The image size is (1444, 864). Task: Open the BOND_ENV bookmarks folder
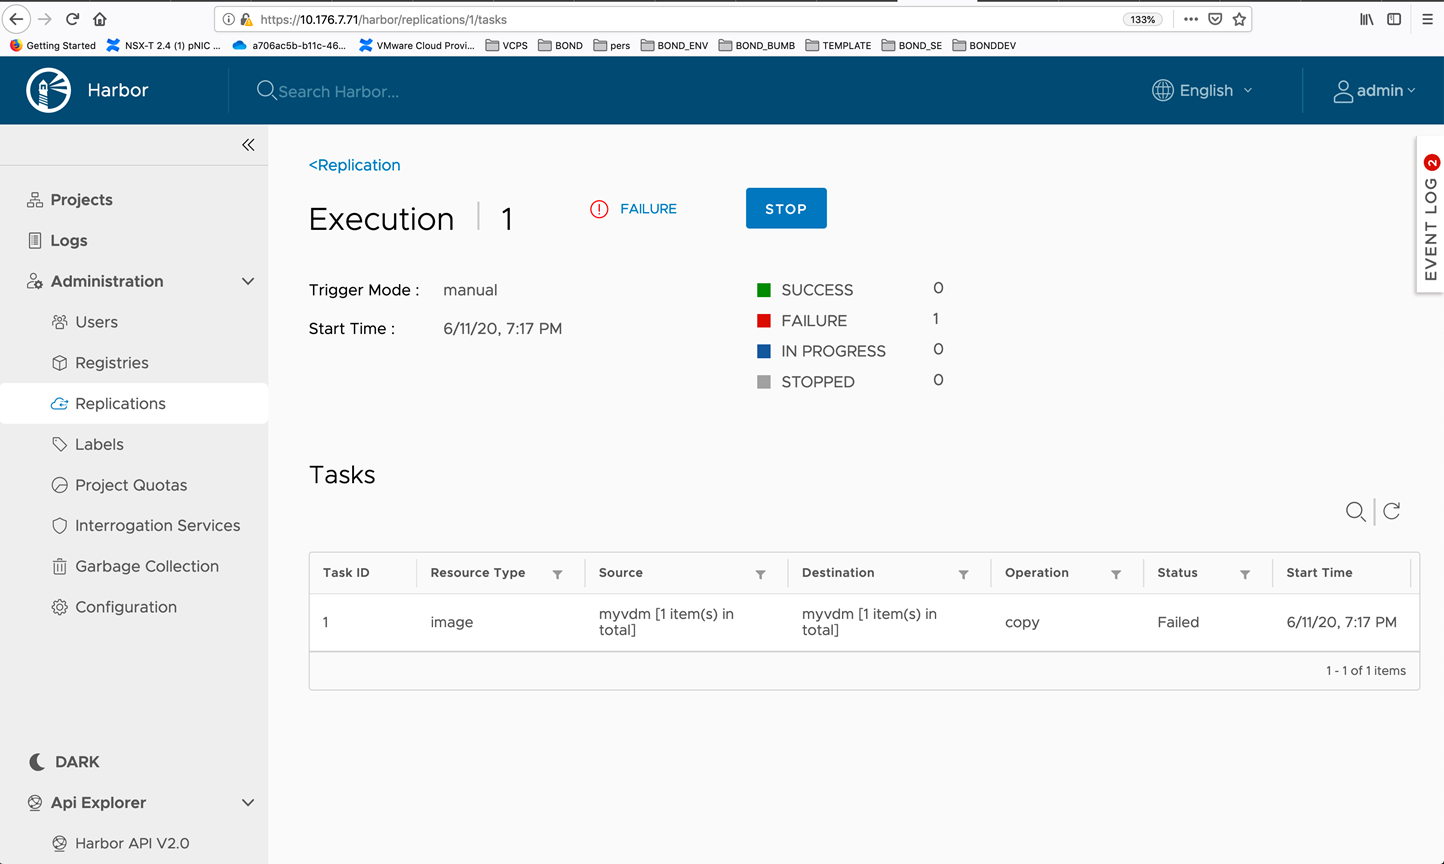[x=675, y=45]
